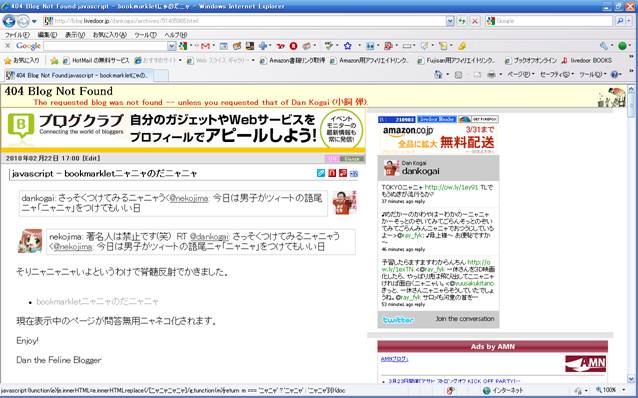This screenshot has width=638, height=398.
Task: Open Gmail icon in Google Toolbar
Action: [205, 46]
